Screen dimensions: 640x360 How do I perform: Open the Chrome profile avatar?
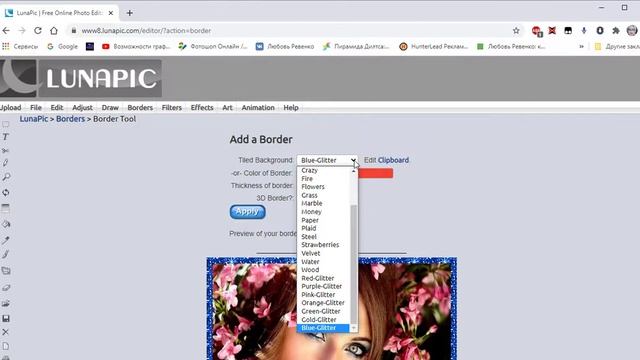click(632, 31)
